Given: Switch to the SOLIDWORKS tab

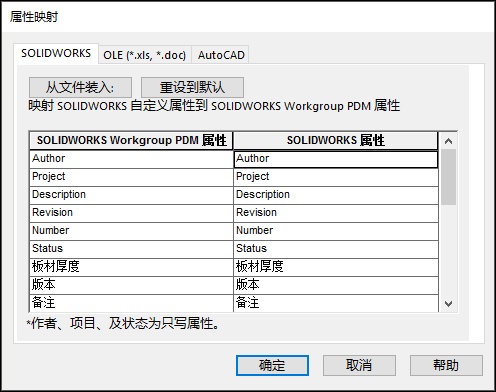Looking at the screenshot, I should pos(56,53).
